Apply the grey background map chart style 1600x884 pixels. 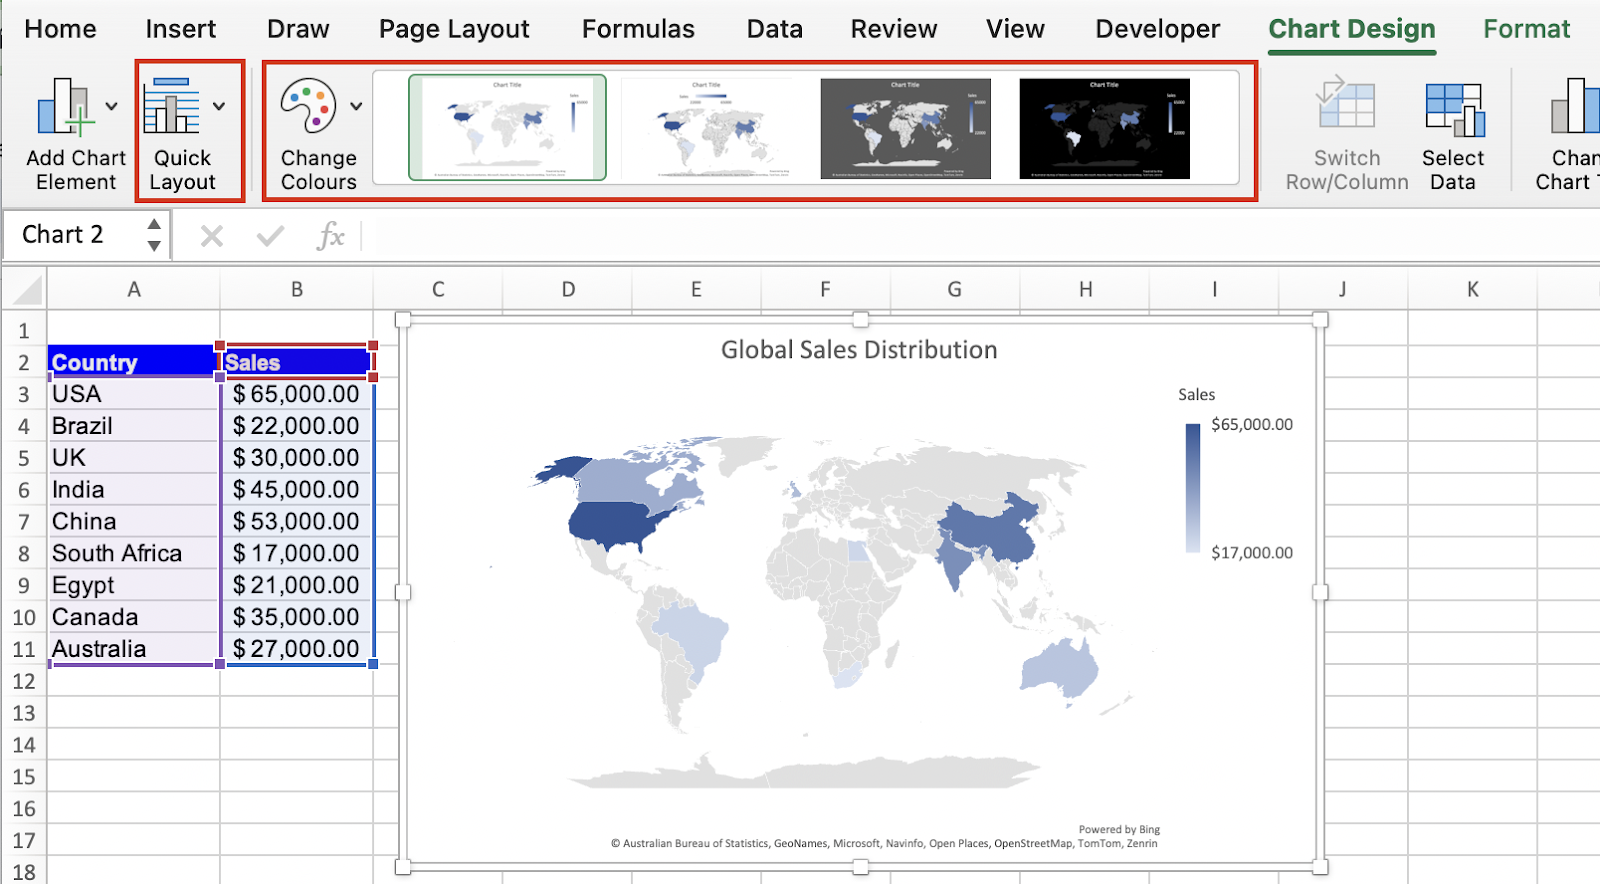point(905,128)
